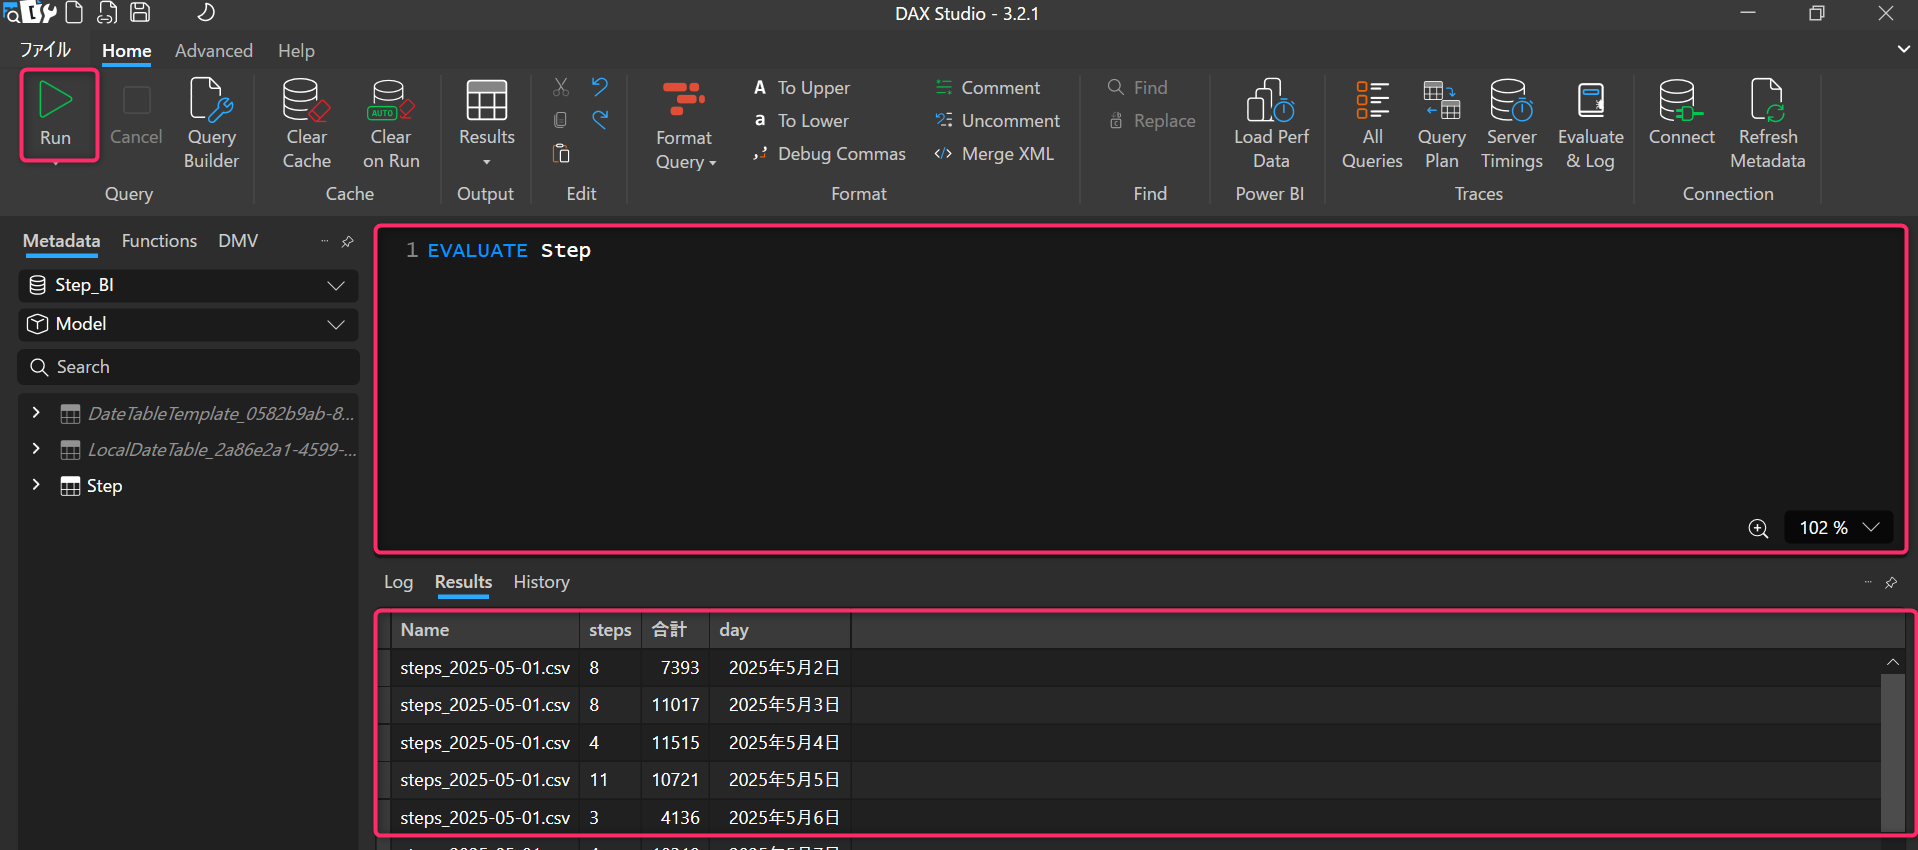This screenshot has height=850, width=1918.
Task: Open the Help ribbon tab
Action: pyautogui.click(x=296, y=50)
